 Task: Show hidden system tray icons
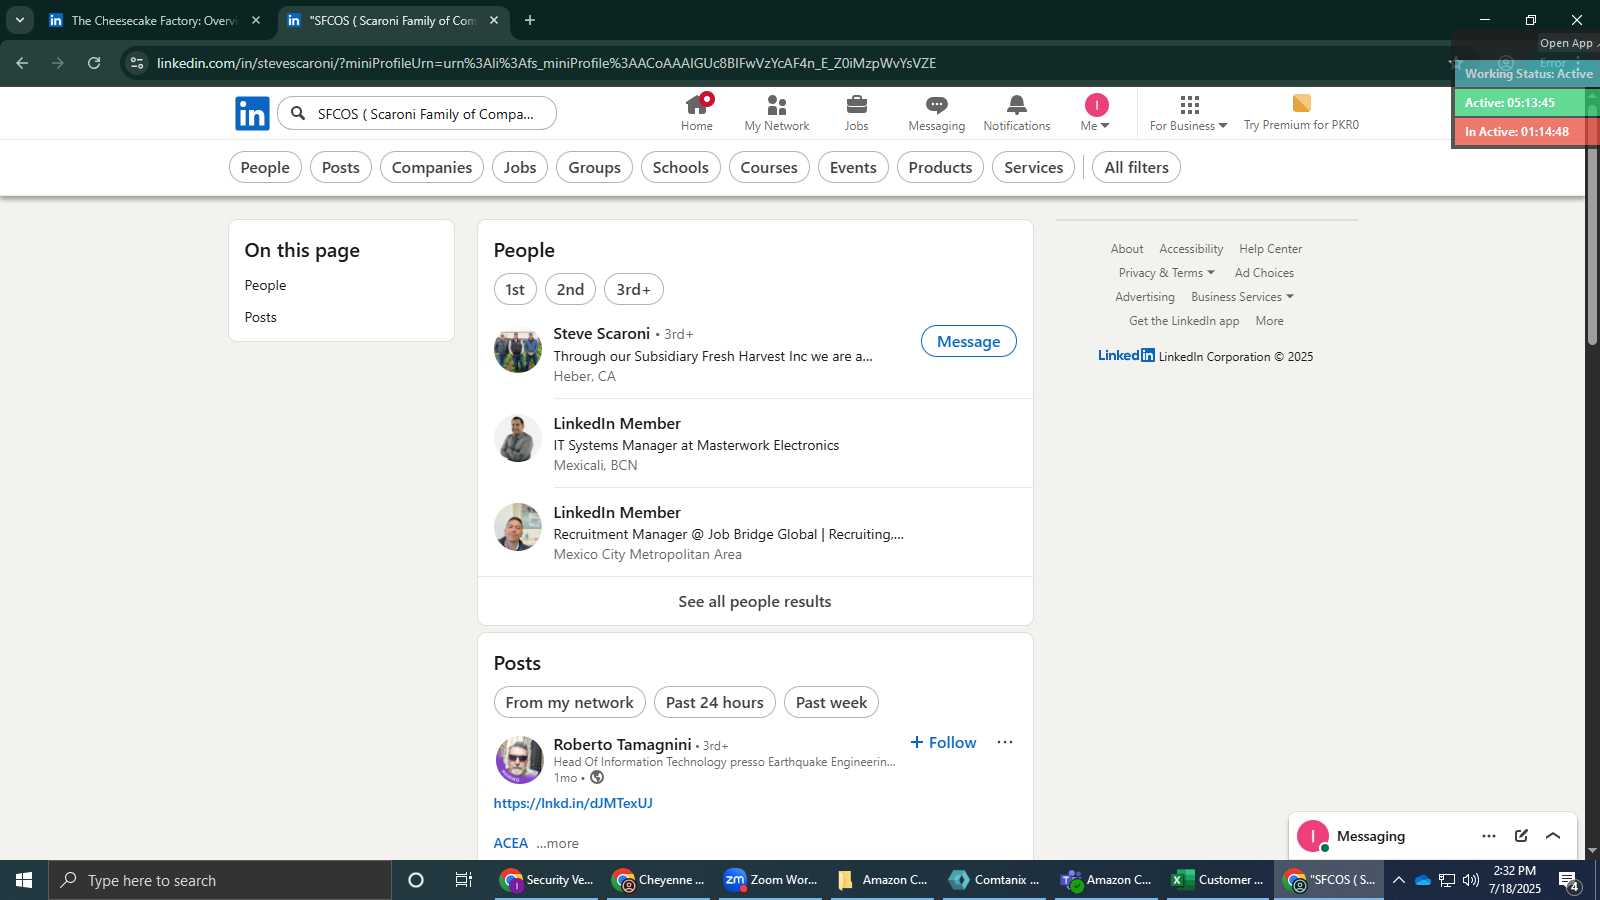tap(1398, 880)
